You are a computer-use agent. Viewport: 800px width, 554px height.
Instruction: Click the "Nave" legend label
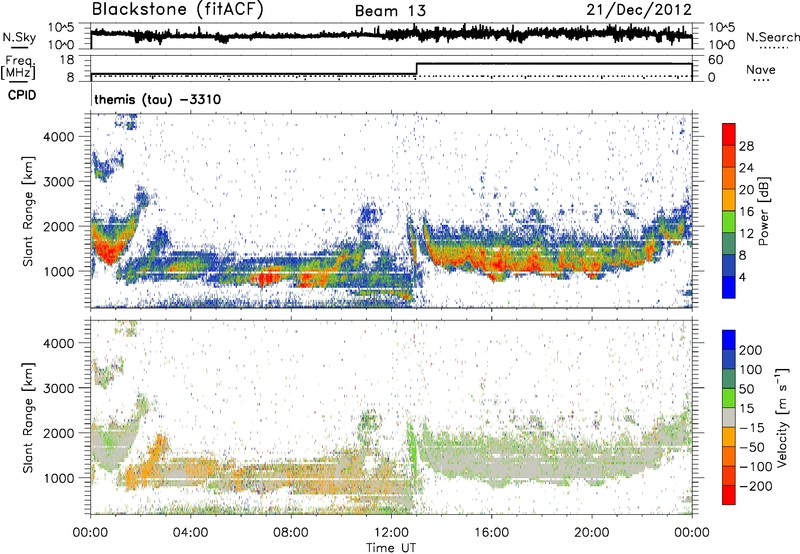tap(761, 69)
